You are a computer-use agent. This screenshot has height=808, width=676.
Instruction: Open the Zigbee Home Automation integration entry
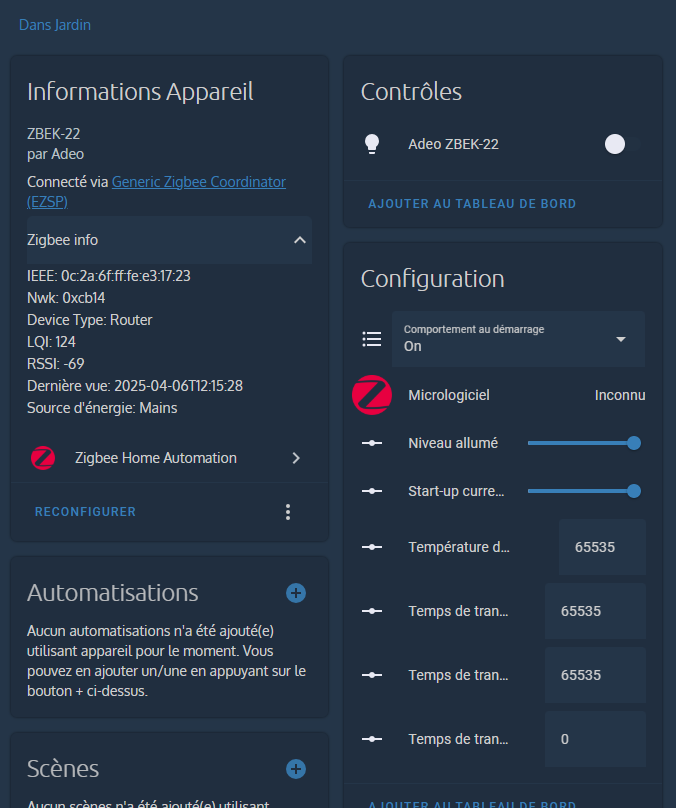pyautogui.click(x=168, y=458)
